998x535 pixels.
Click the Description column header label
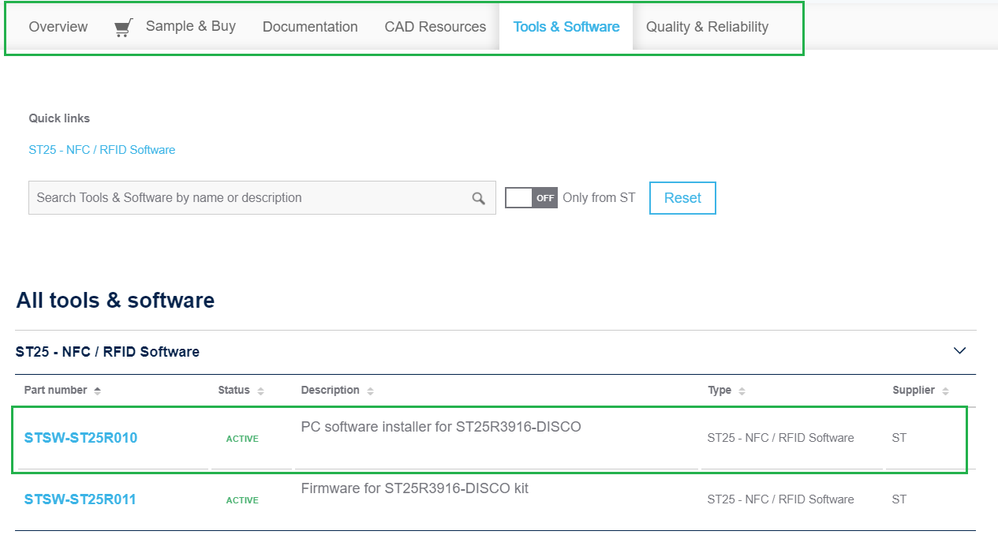(330, 390)
